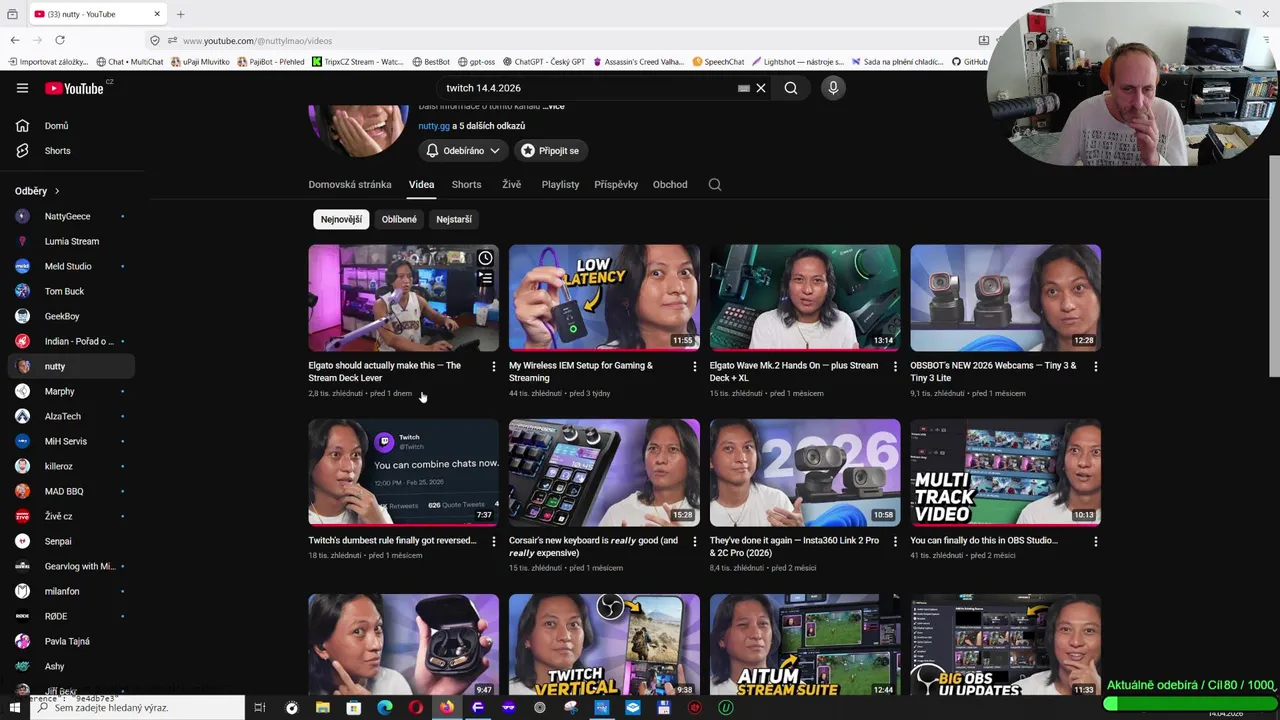Screen dimensions: 1280x720
Task: Open 'They've done it again — Insta360' title
Action: click(794, 546)
